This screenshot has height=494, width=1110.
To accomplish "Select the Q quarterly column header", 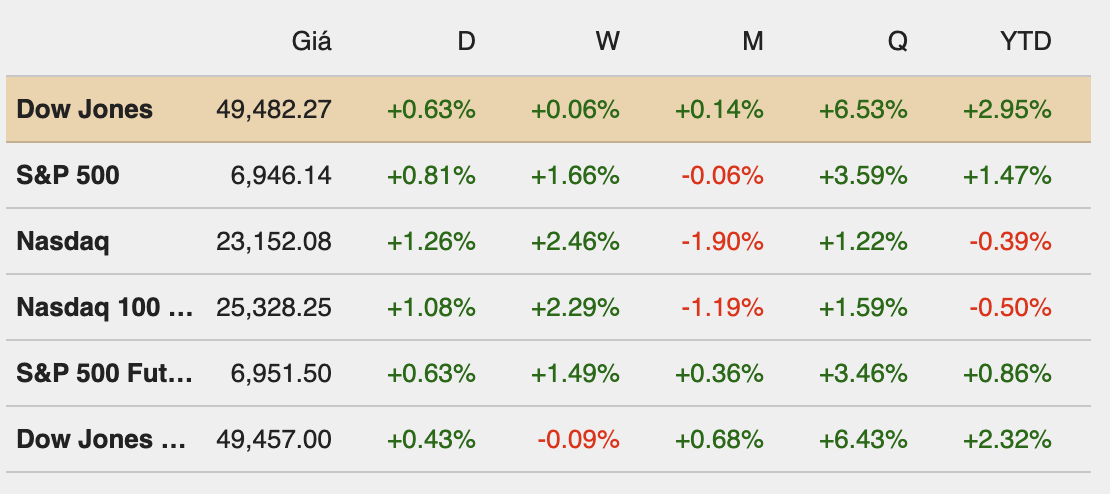I will [897, 41].
